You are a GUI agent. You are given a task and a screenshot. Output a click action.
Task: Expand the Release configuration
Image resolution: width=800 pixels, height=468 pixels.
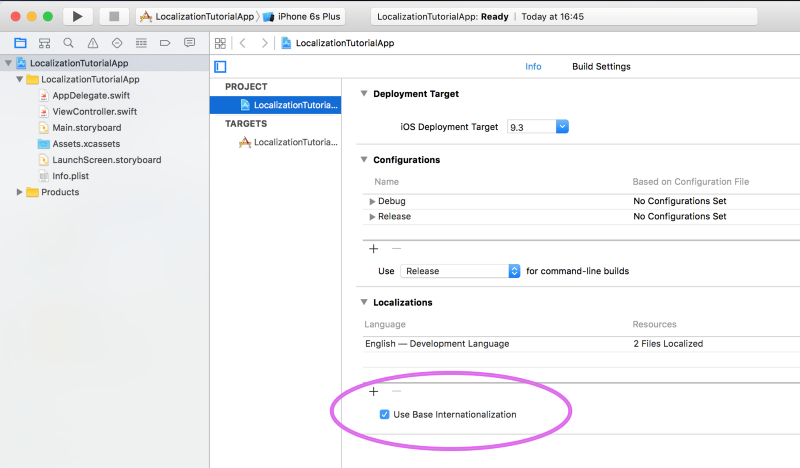(372, 217)
